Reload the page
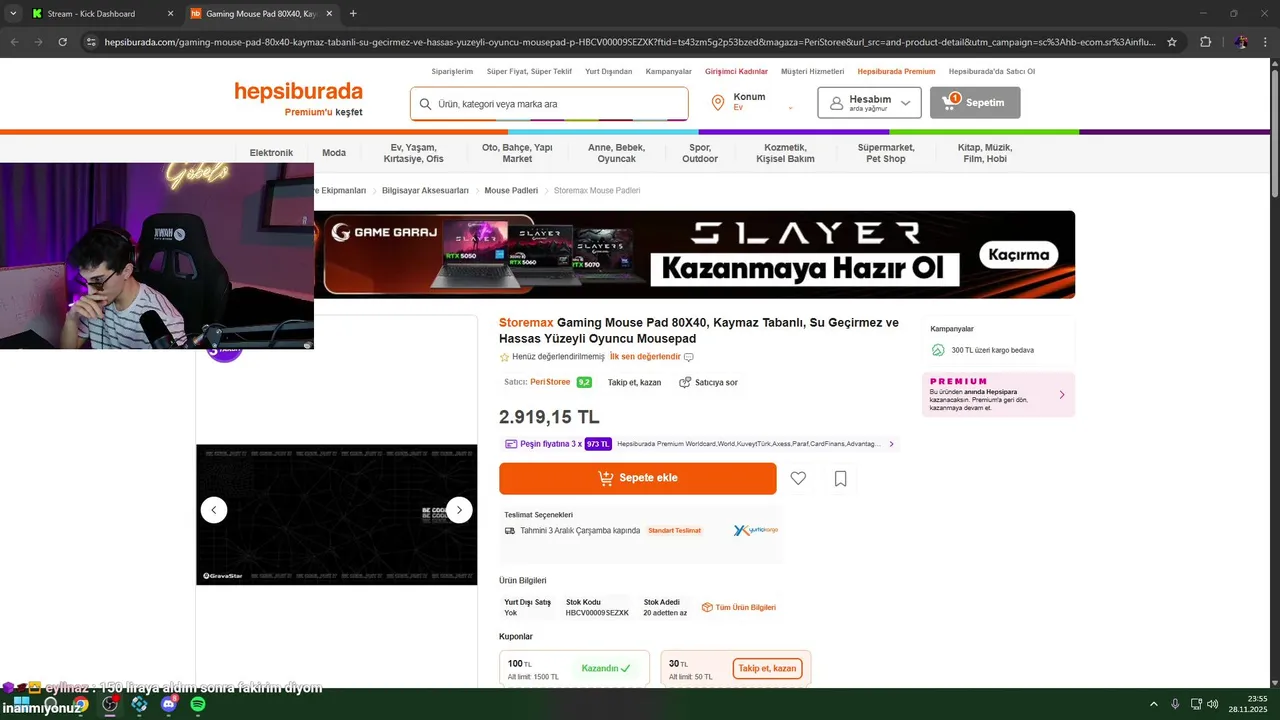The image size is (1280, 720). pos(63,42)
